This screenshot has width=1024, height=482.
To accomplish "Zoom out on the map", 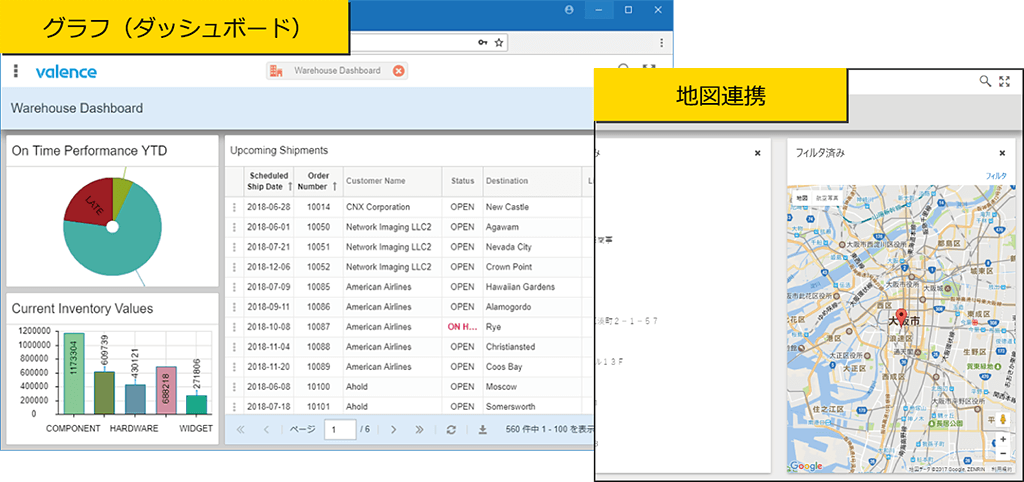I will pyautogui.click(x=1003, y=453).
